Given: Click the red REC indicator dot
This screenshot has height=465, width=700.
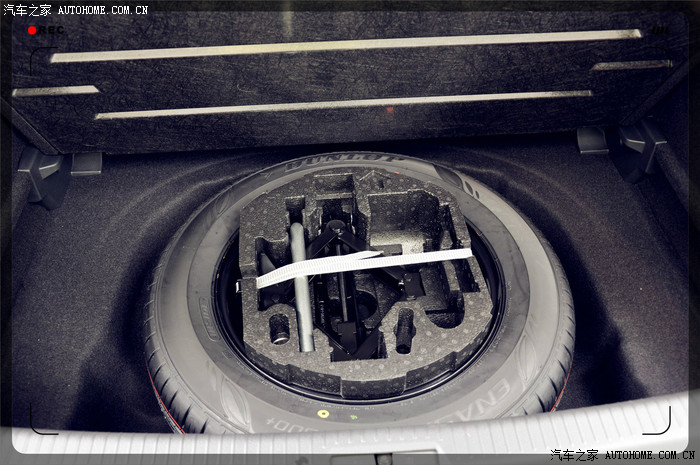Looking at the screenshot, I should 32,30.
